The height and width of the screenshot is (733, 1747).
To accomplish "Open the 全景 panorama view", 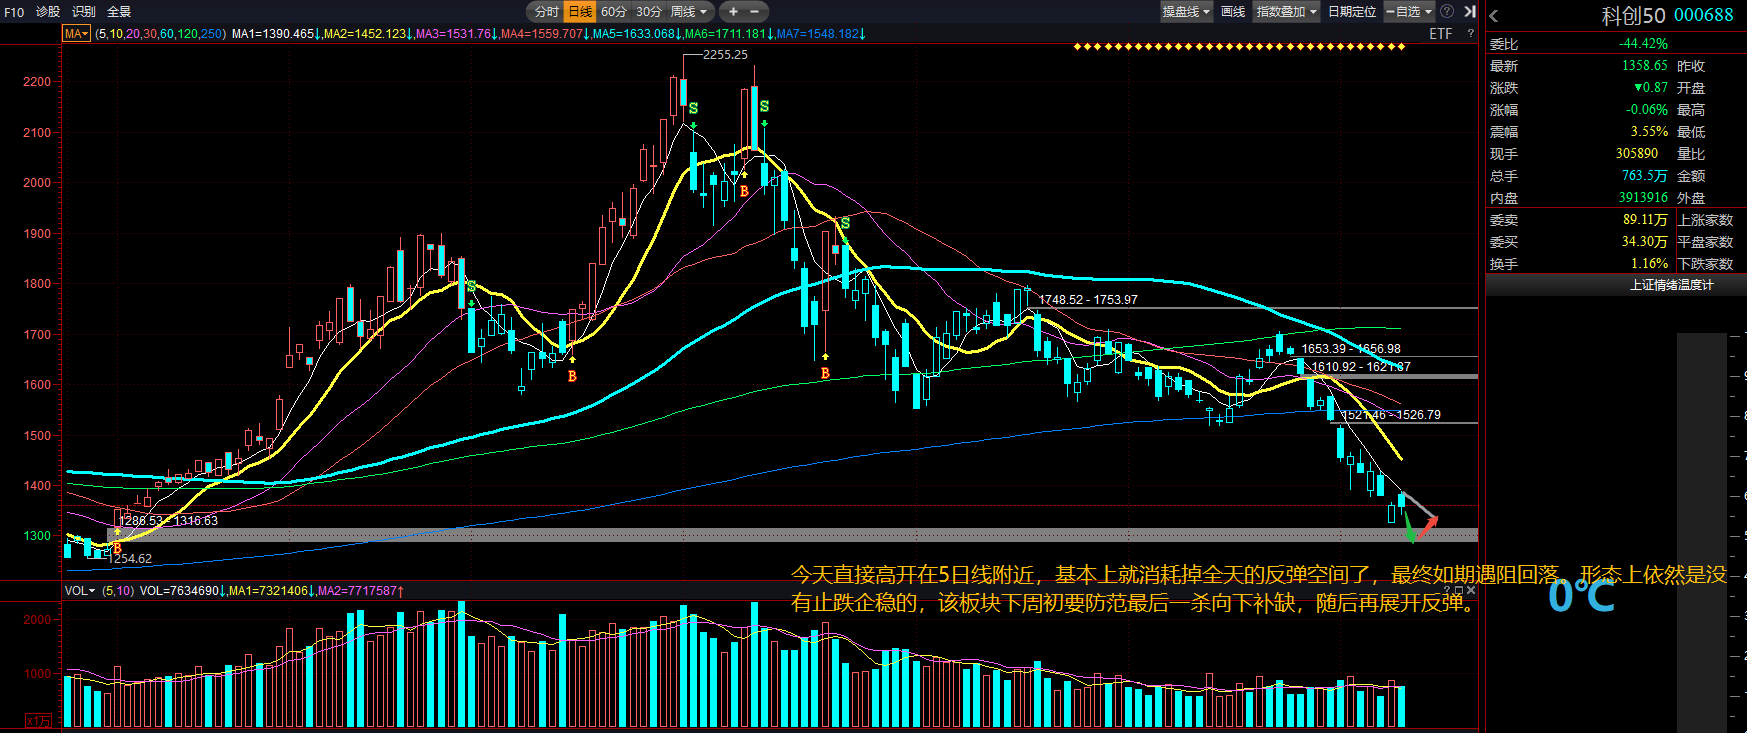I will click(x=119, y=12).
